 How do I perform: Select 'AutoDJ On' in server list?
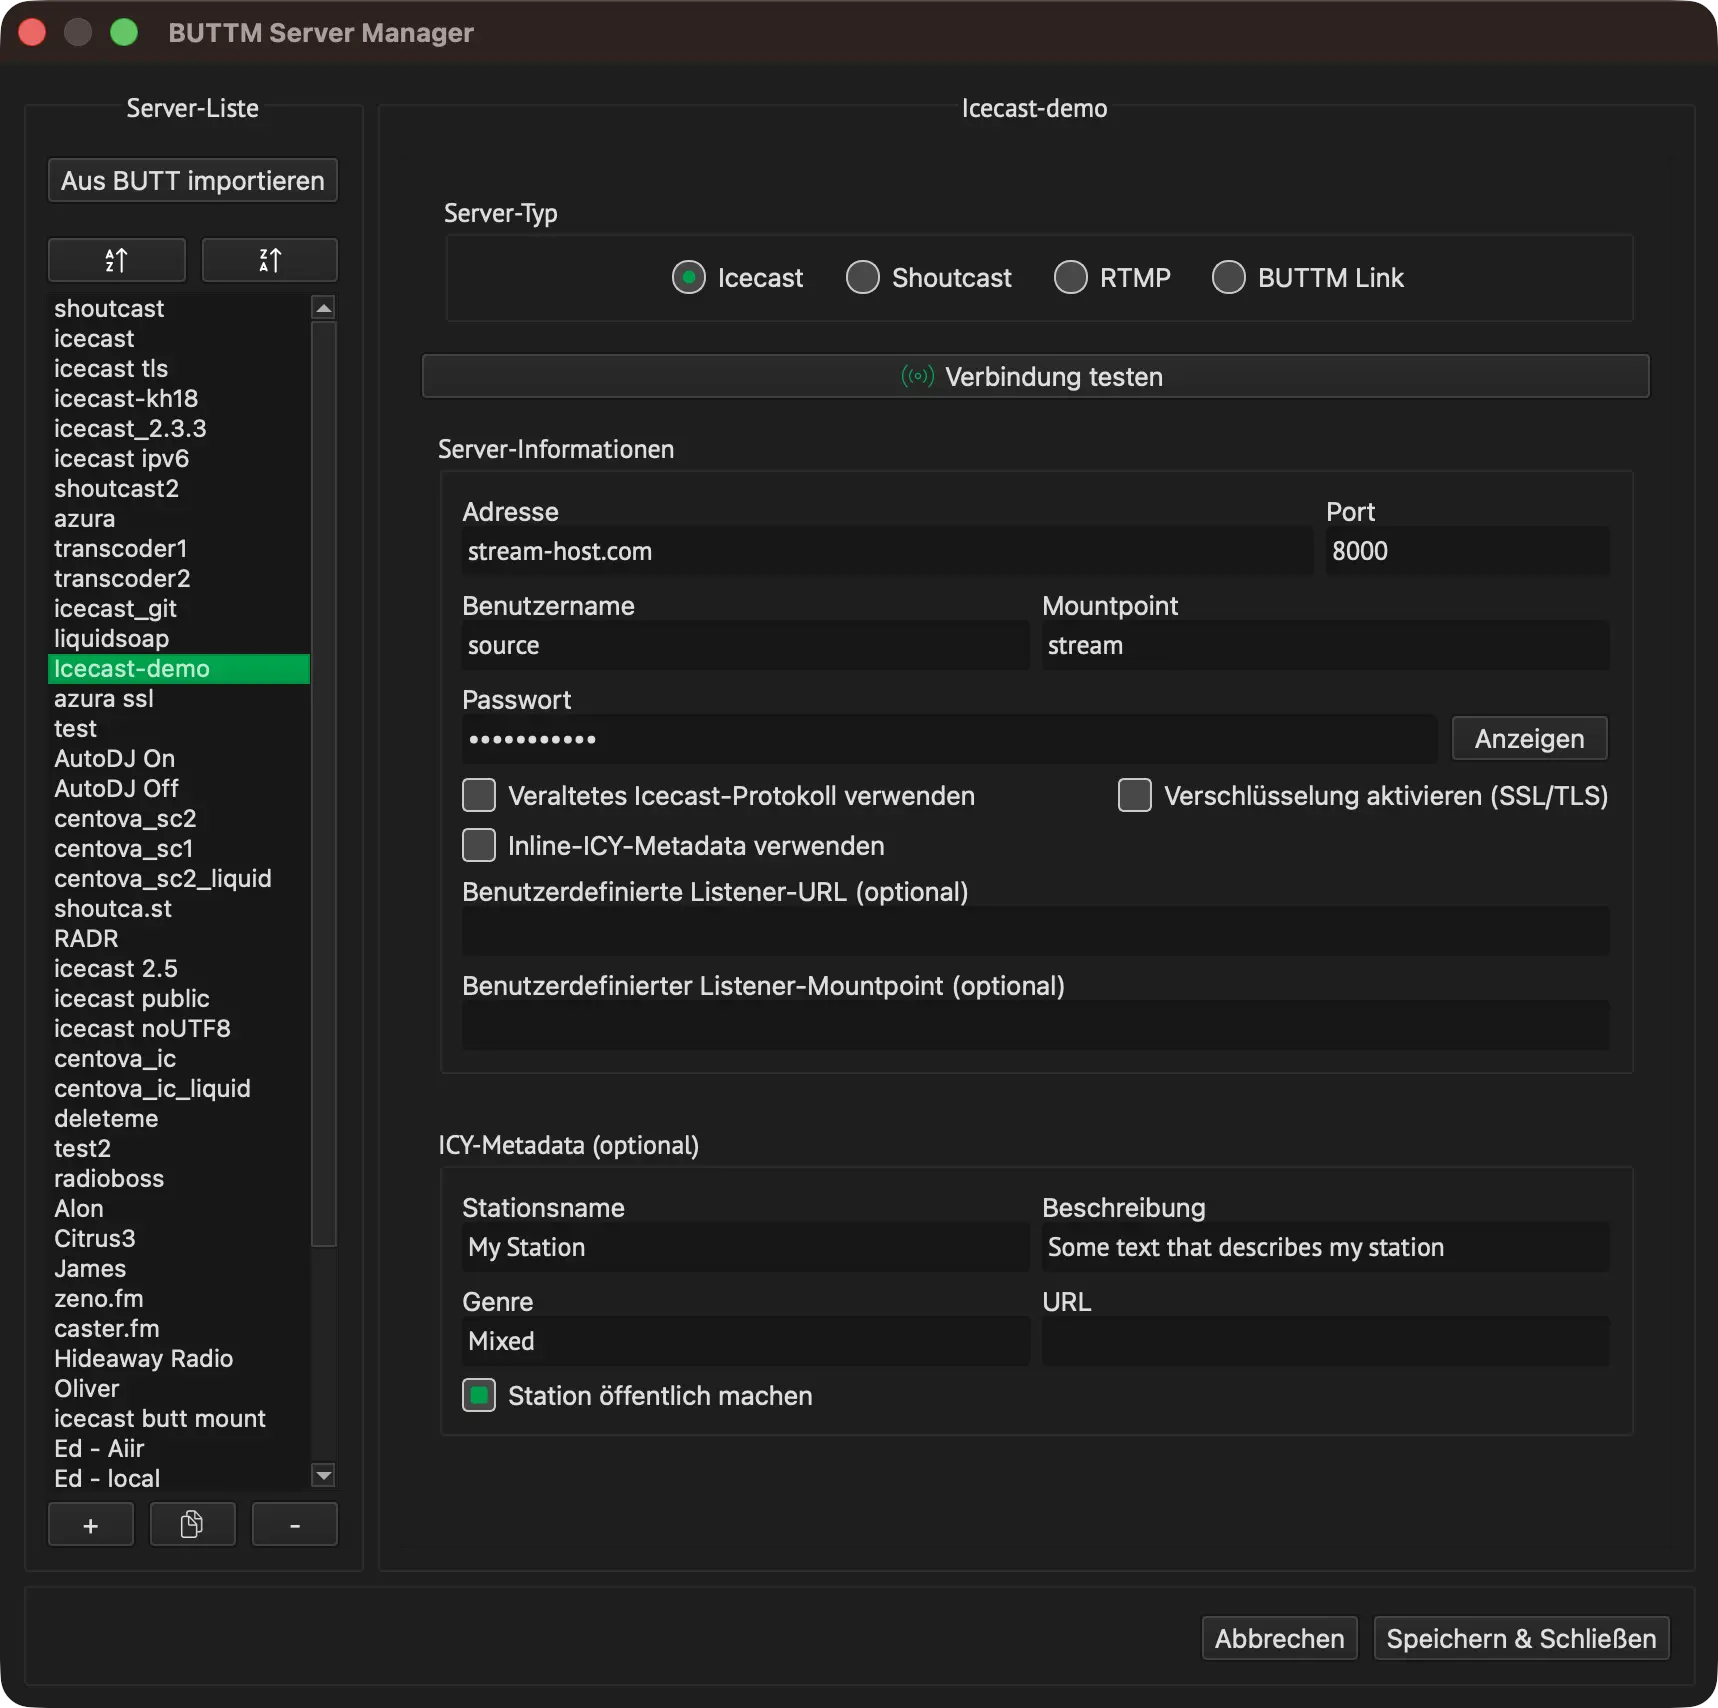[x=179, y=758]
